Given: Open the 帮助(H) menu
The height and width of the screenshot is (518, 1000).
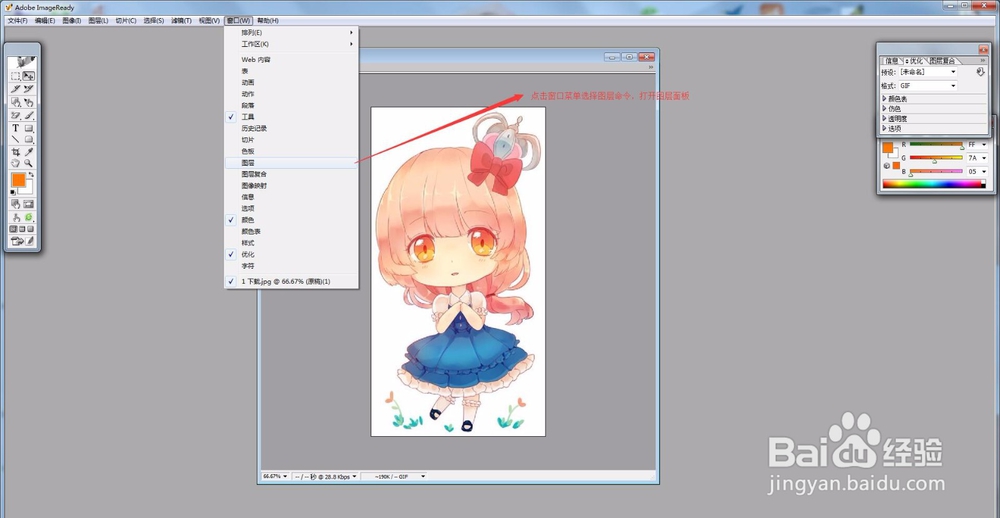Looking at the screenshot, I should click(x=268, y=20).
